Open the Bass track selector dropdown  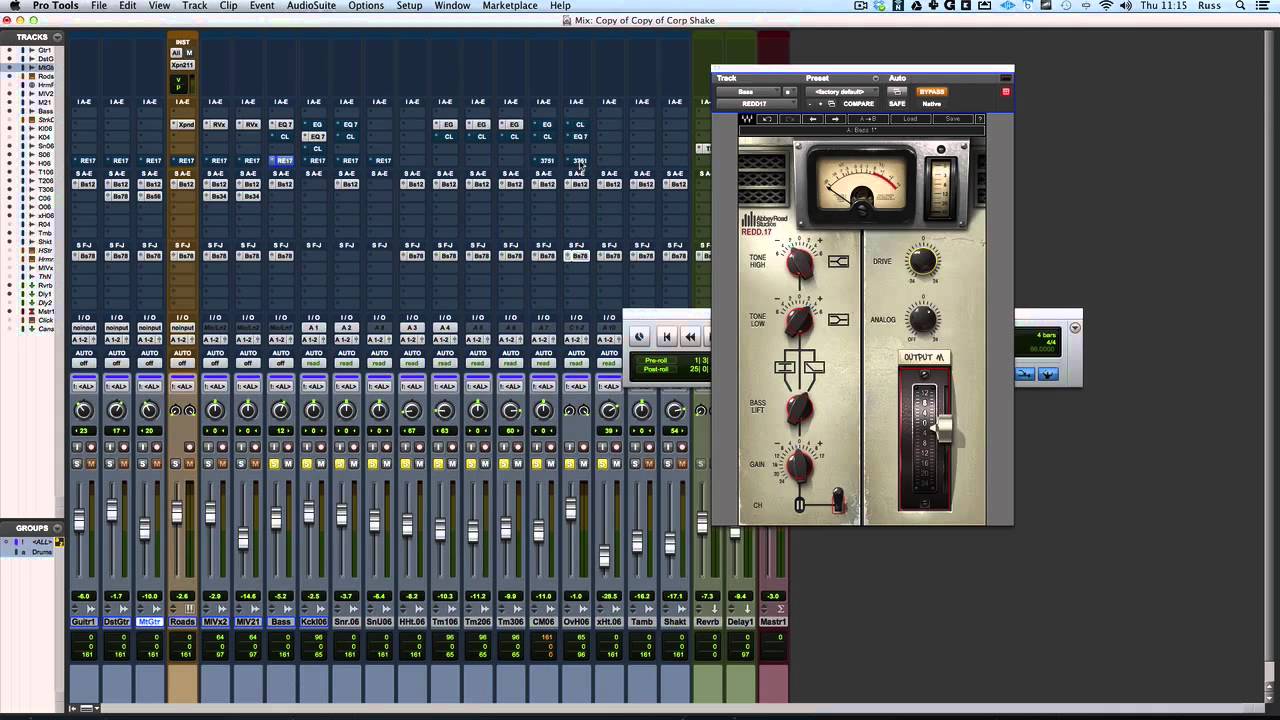[x=747, y=92]
